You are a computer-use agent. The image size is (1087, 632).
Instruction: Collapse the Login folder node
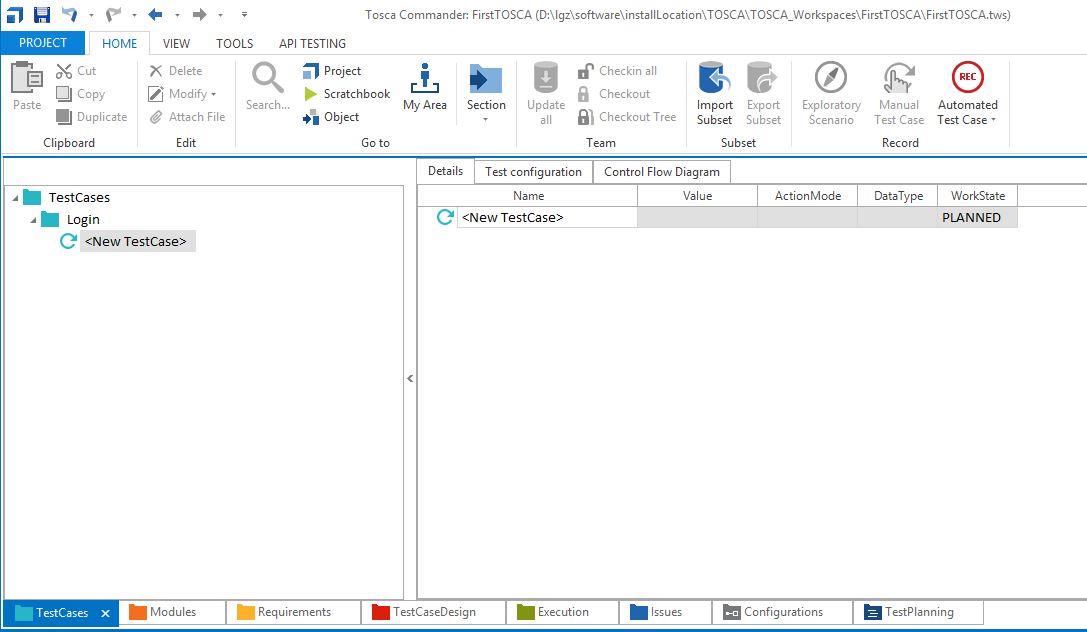coord(33,220)
